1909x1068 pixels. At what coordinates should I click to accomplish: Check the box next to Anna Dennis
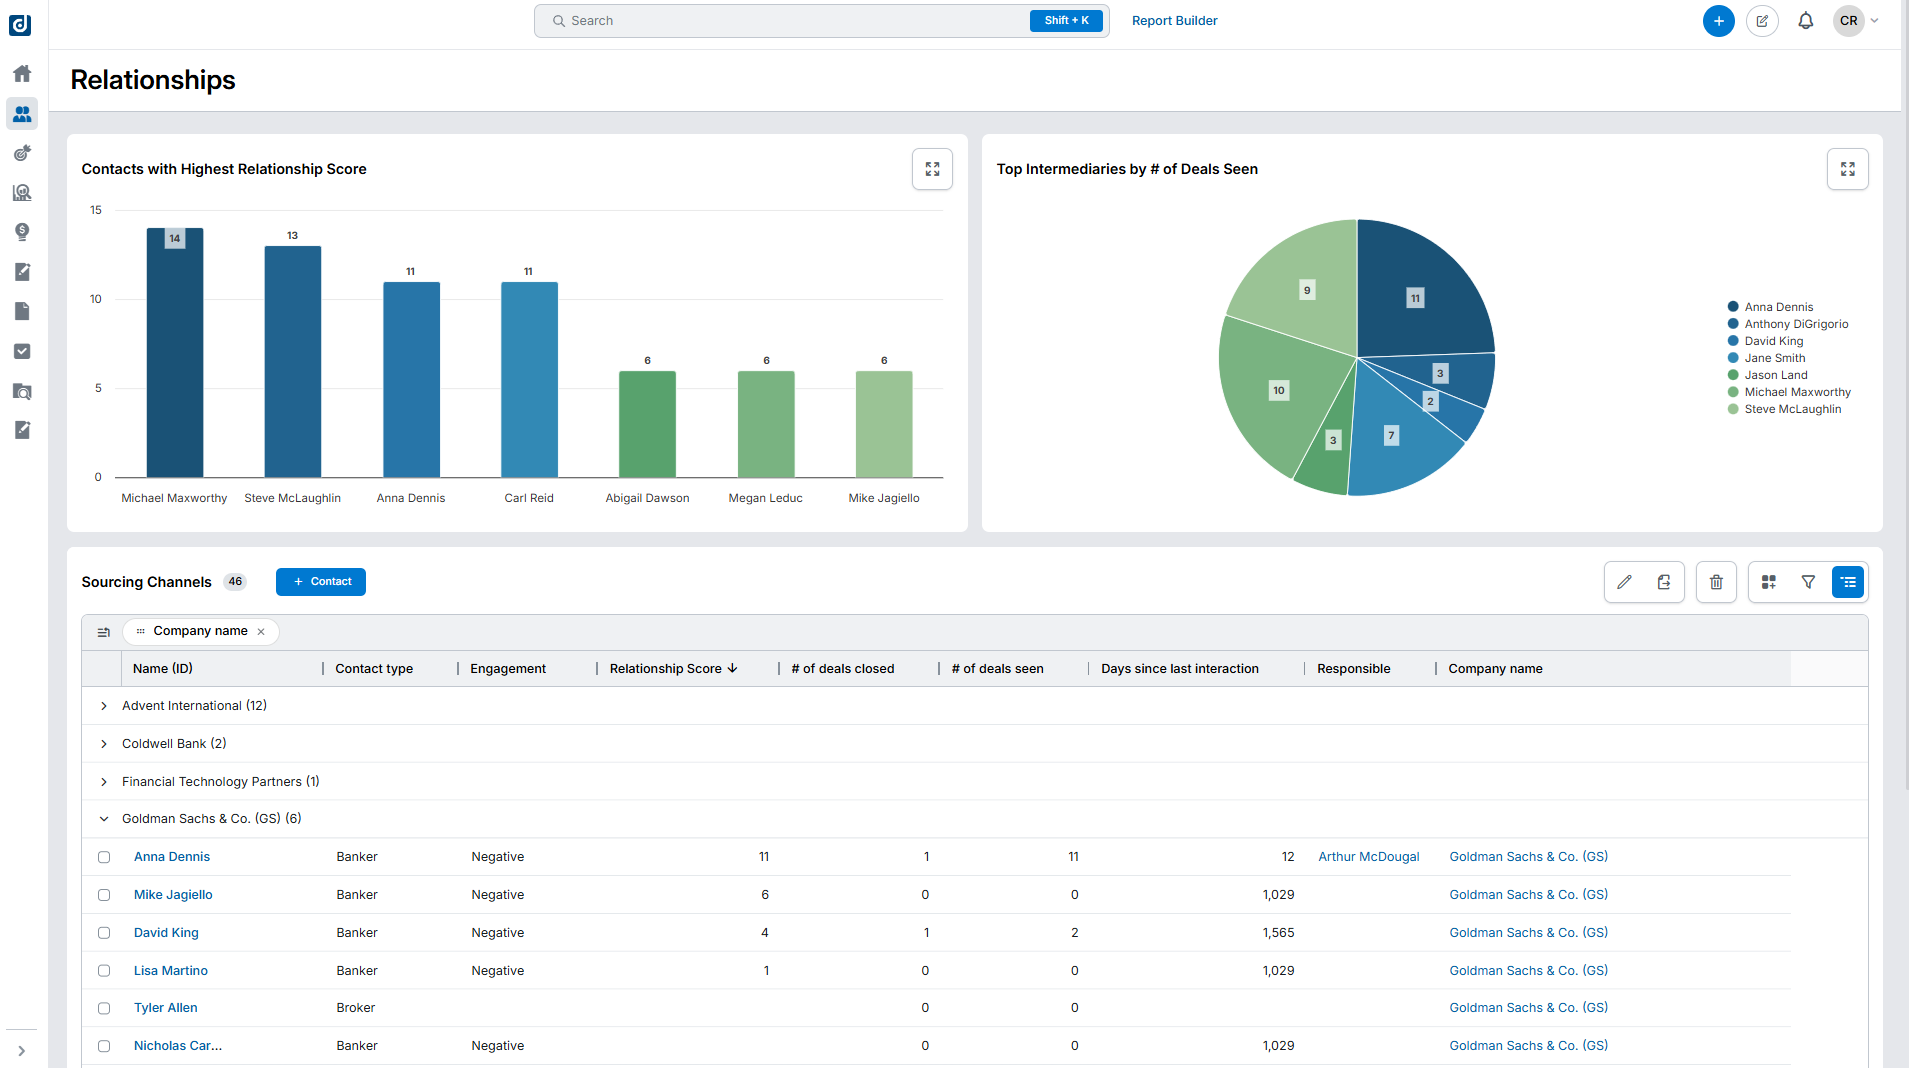tap(104, 857)
